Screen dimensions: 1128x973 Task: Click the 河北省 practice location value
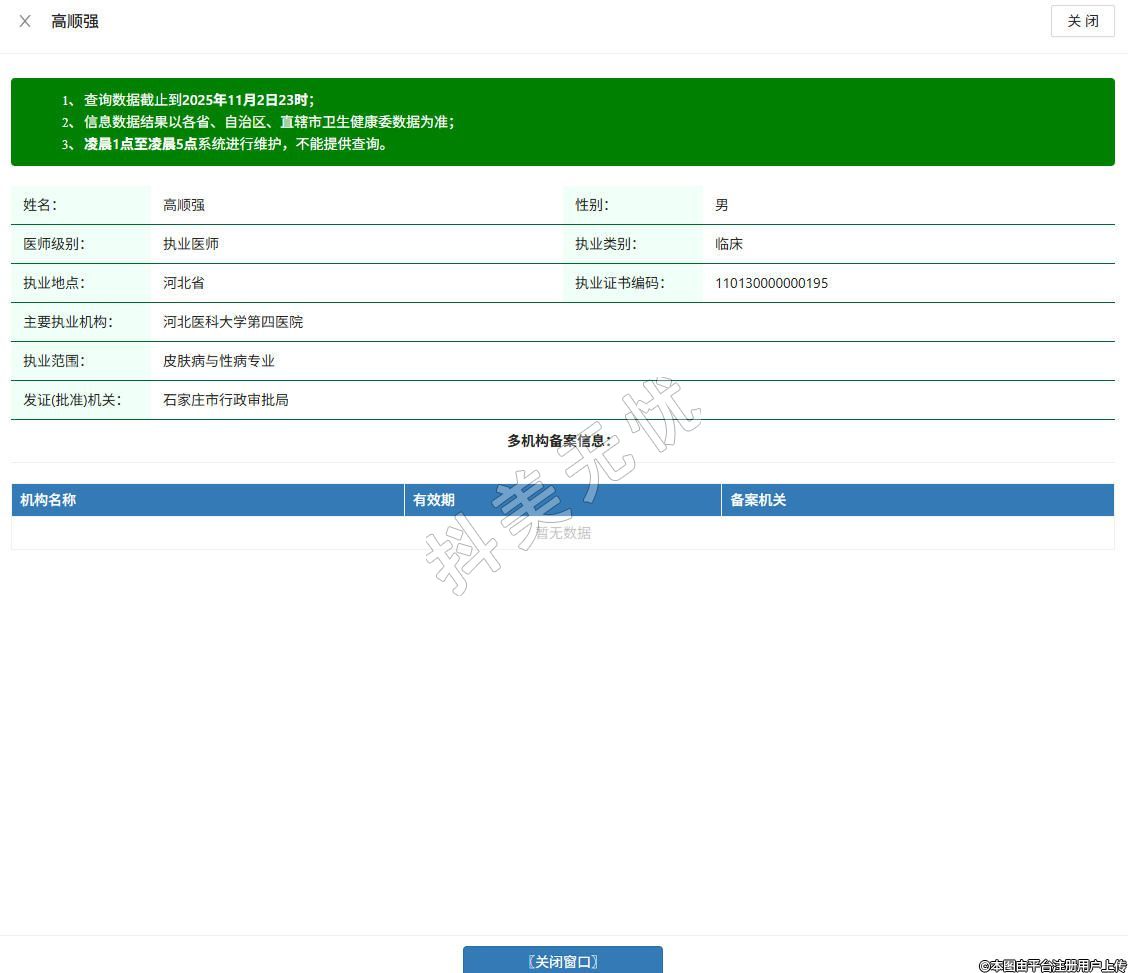pyautogui.click(x=184, y=283)
